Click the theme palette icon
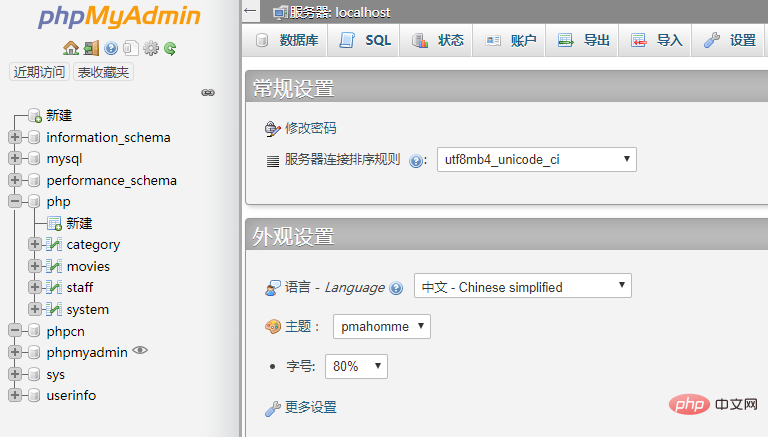The height and width of the screenshot is (437, 768). [x=273, y=326]
